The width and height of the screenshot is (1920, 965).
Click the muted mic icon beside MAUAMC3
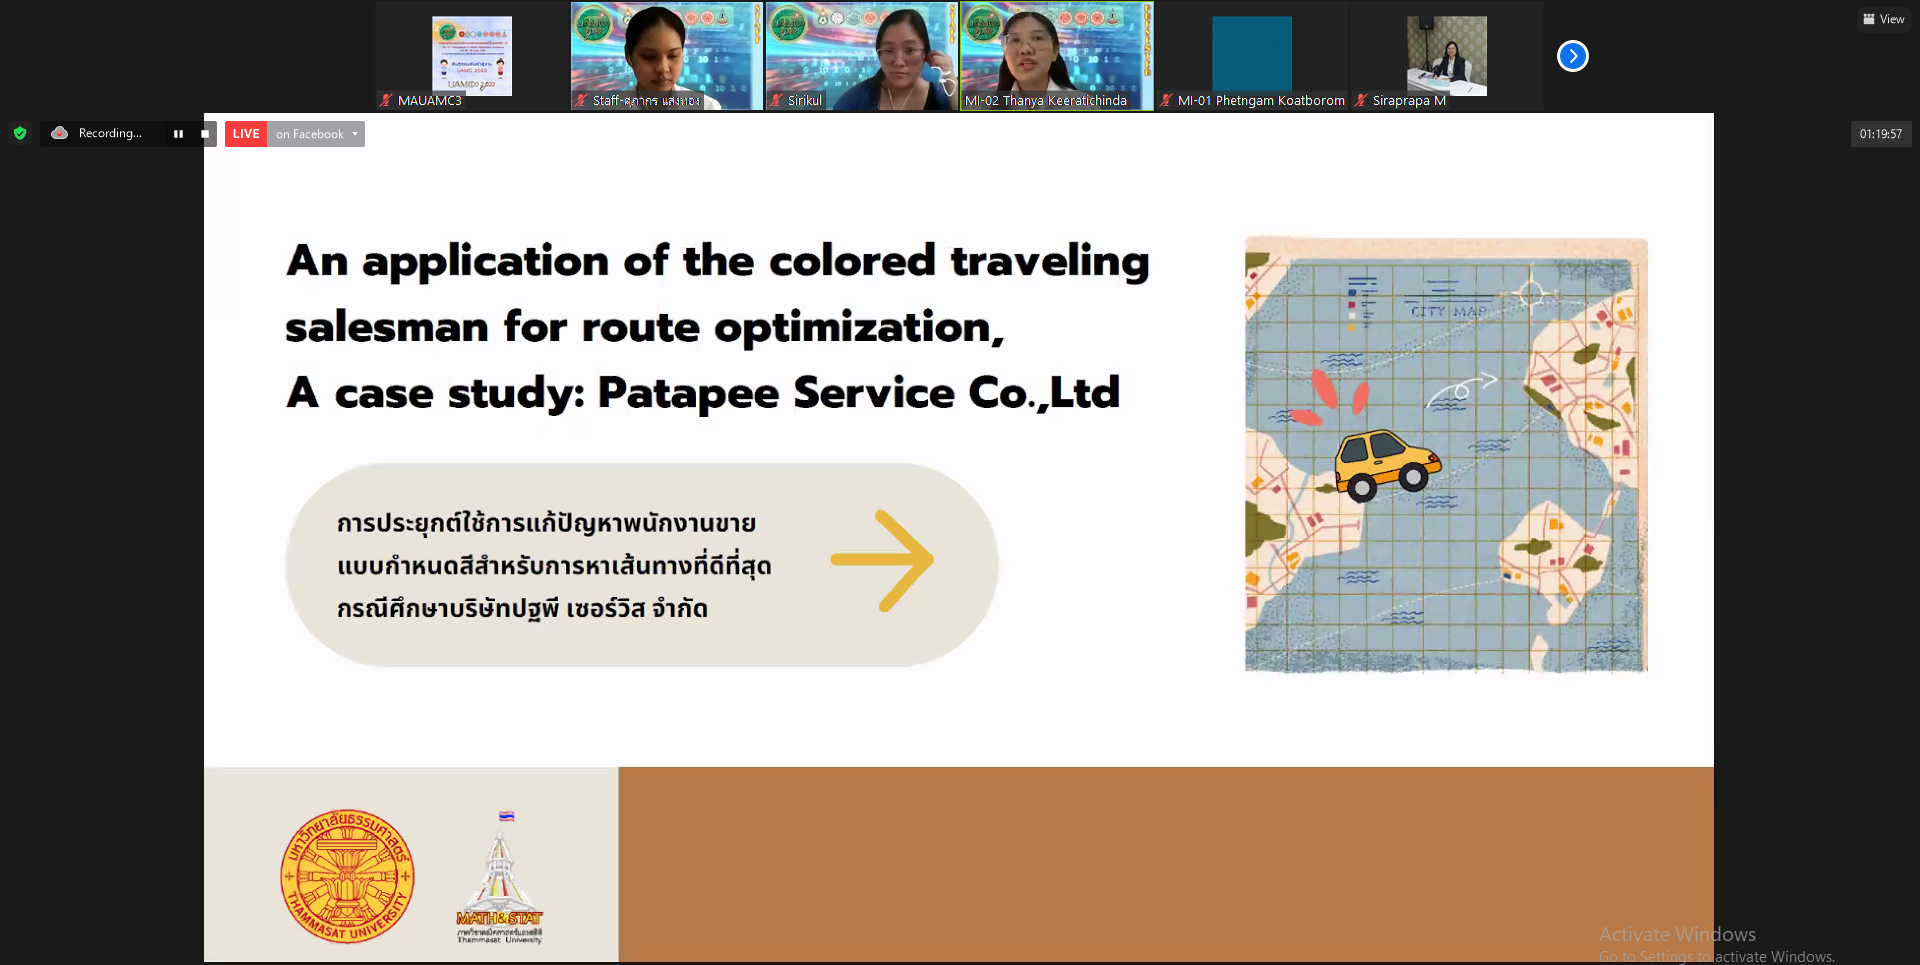[386, 100]
